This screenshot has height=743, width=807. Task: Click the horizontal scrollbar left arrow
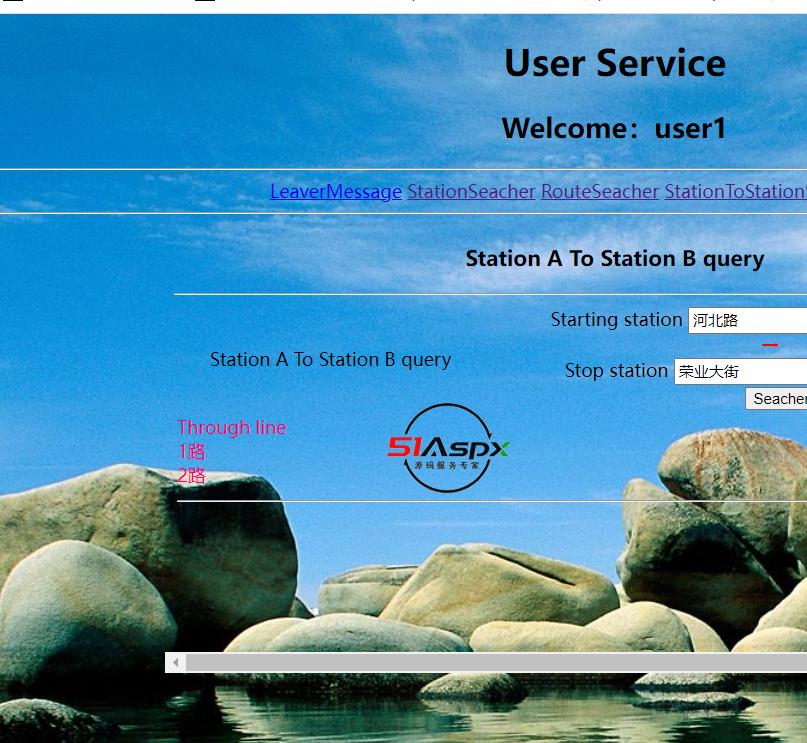click(176, 662)
